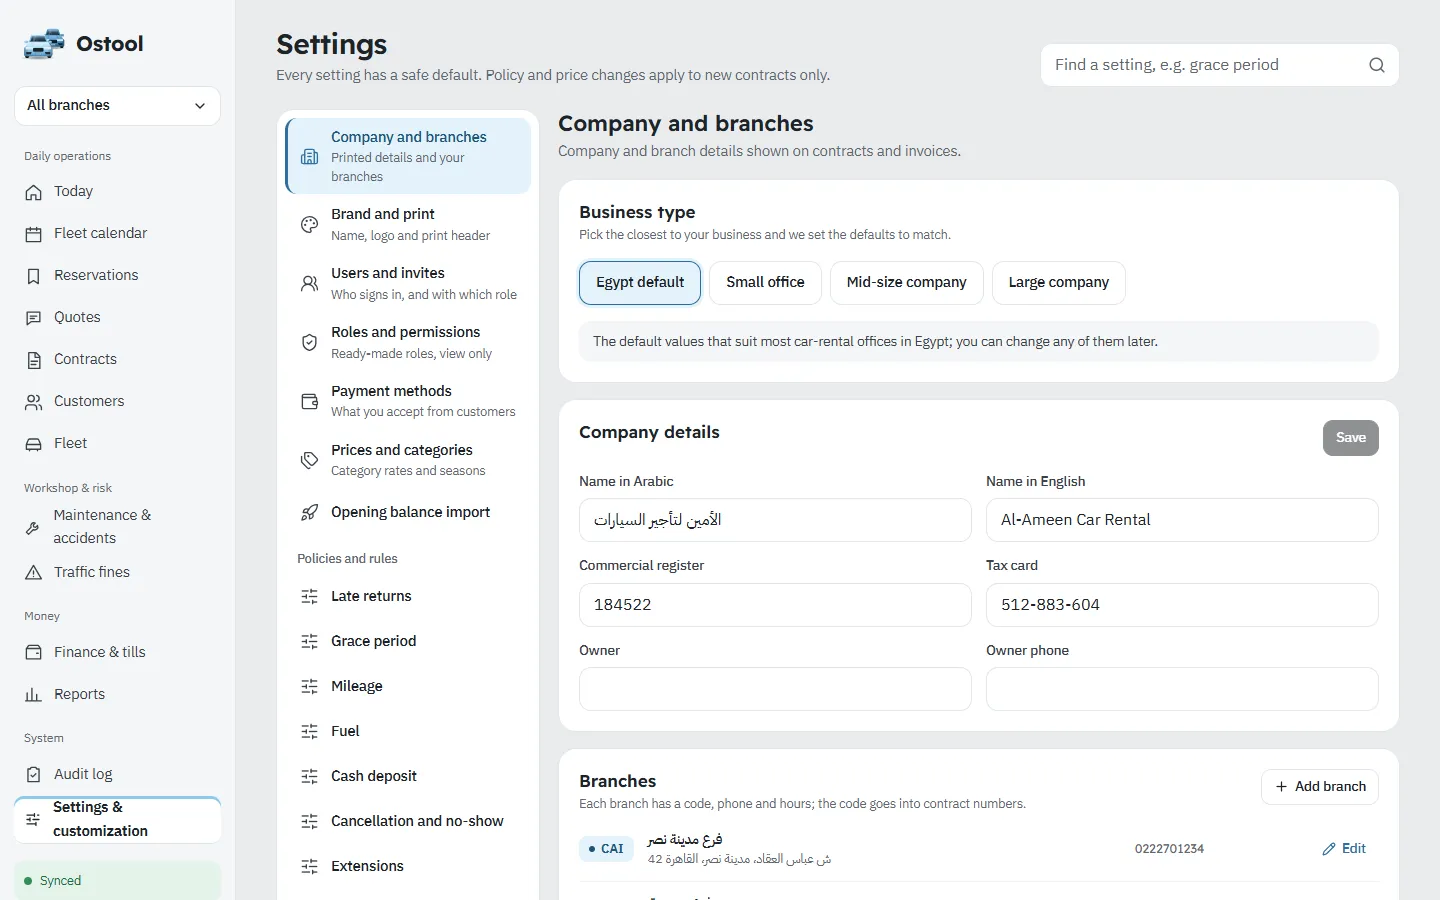
Task: Focus the Find a setting search field
Action: tap(1220, 65)
